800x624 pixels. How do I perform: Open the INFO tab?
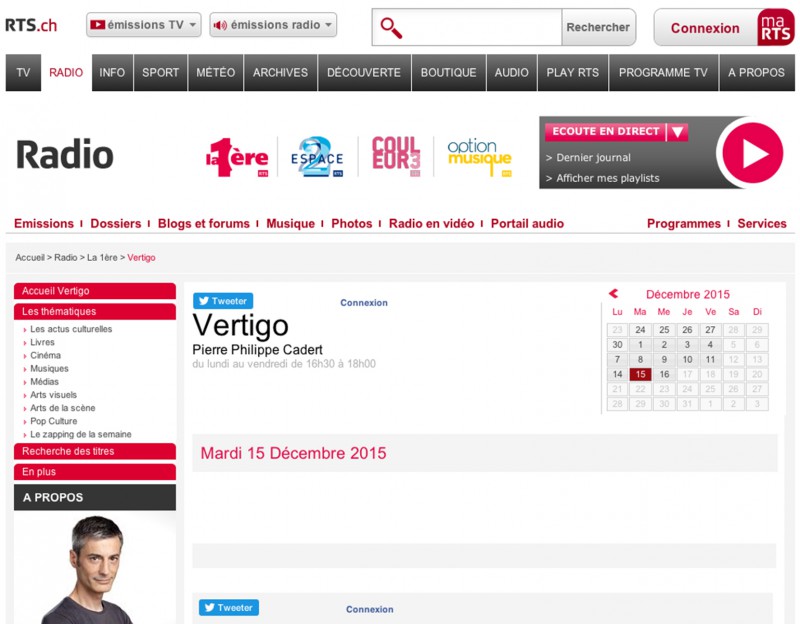click(x=112, y=72)
